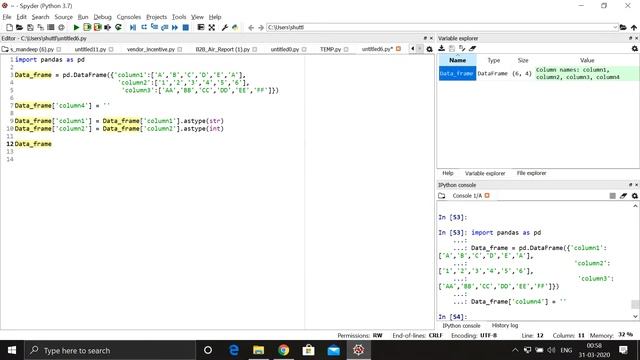Viewport: 640px width, 360px height.
Task: Run current cell and go to next
Action: point(97,27)
